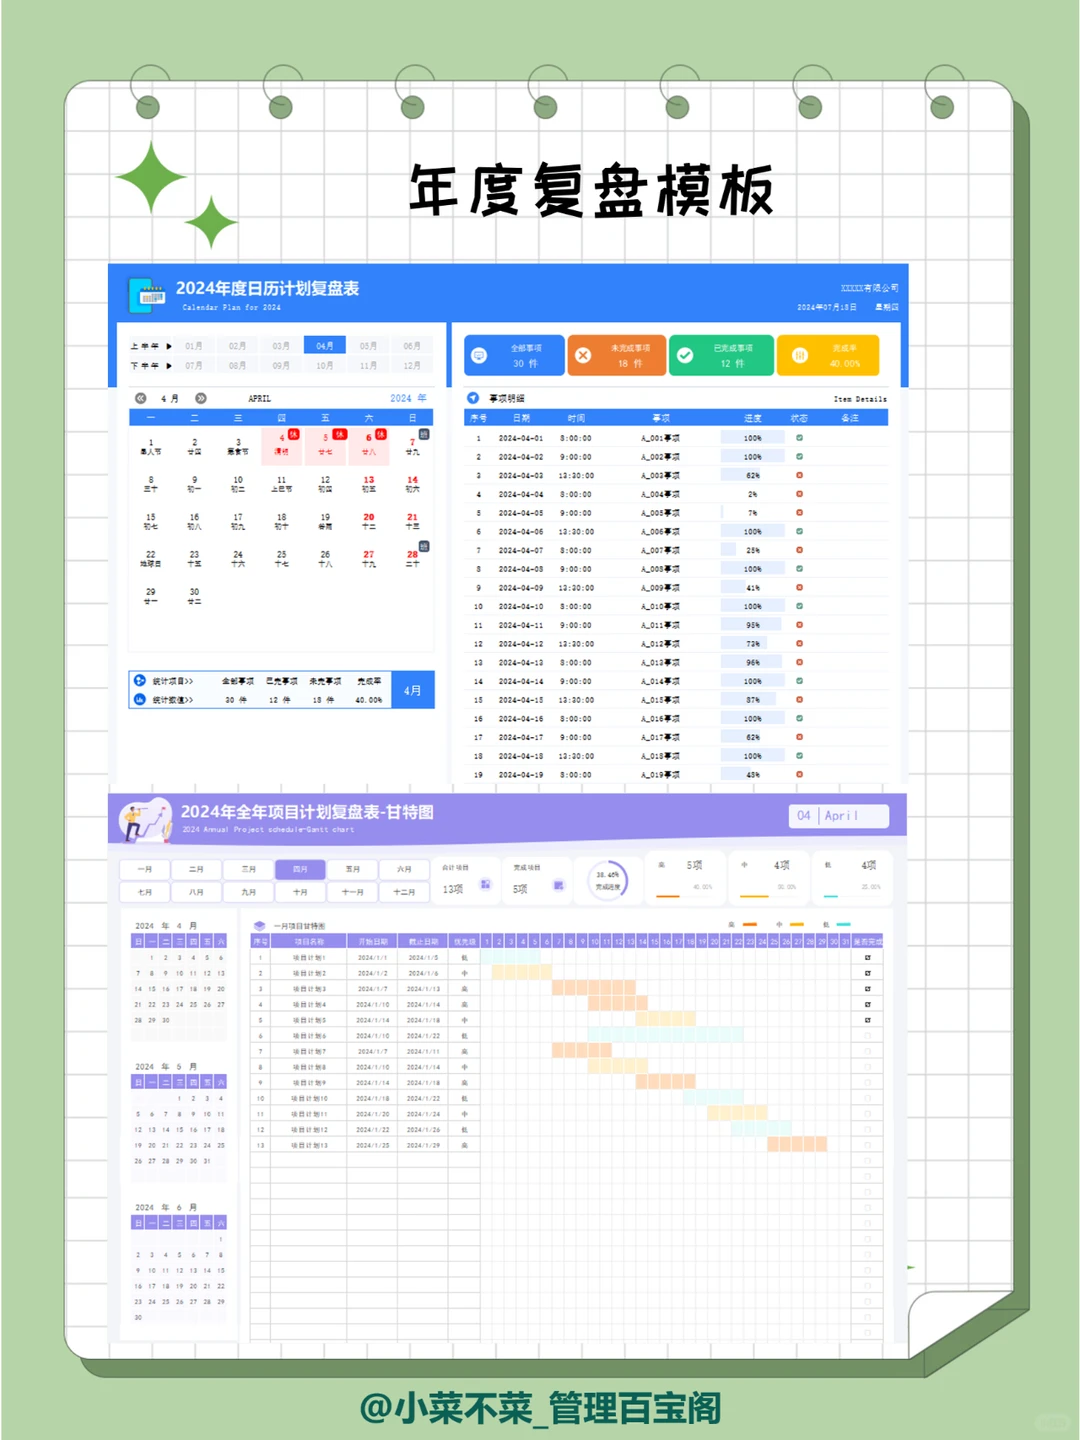
Task: Click the calendar icon in the 2024年度日历计划复盘表 header
Action: [x=148, y=293]
